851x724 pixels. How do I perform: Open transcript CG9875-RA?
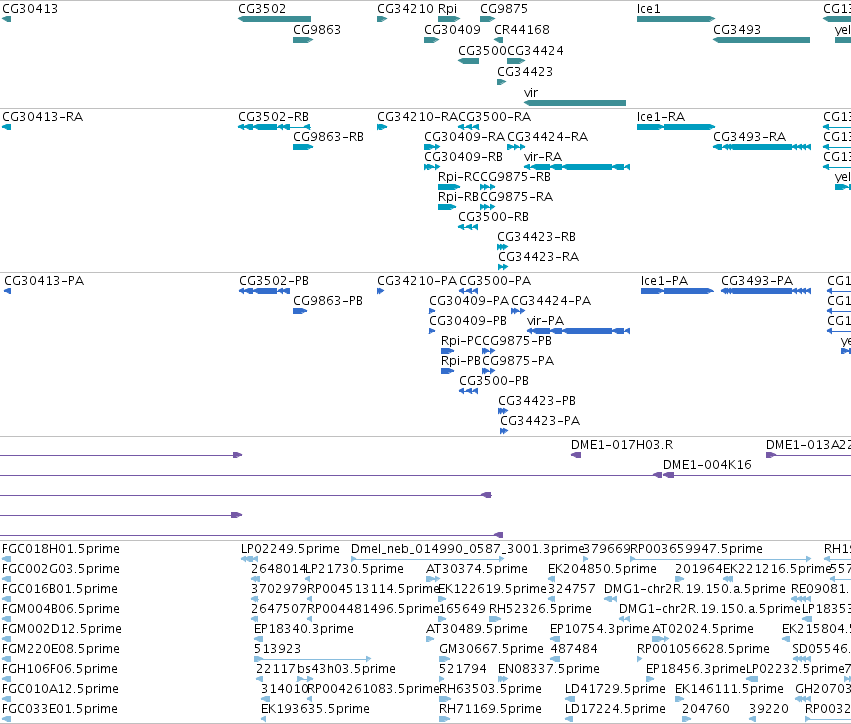click(517, 197)
